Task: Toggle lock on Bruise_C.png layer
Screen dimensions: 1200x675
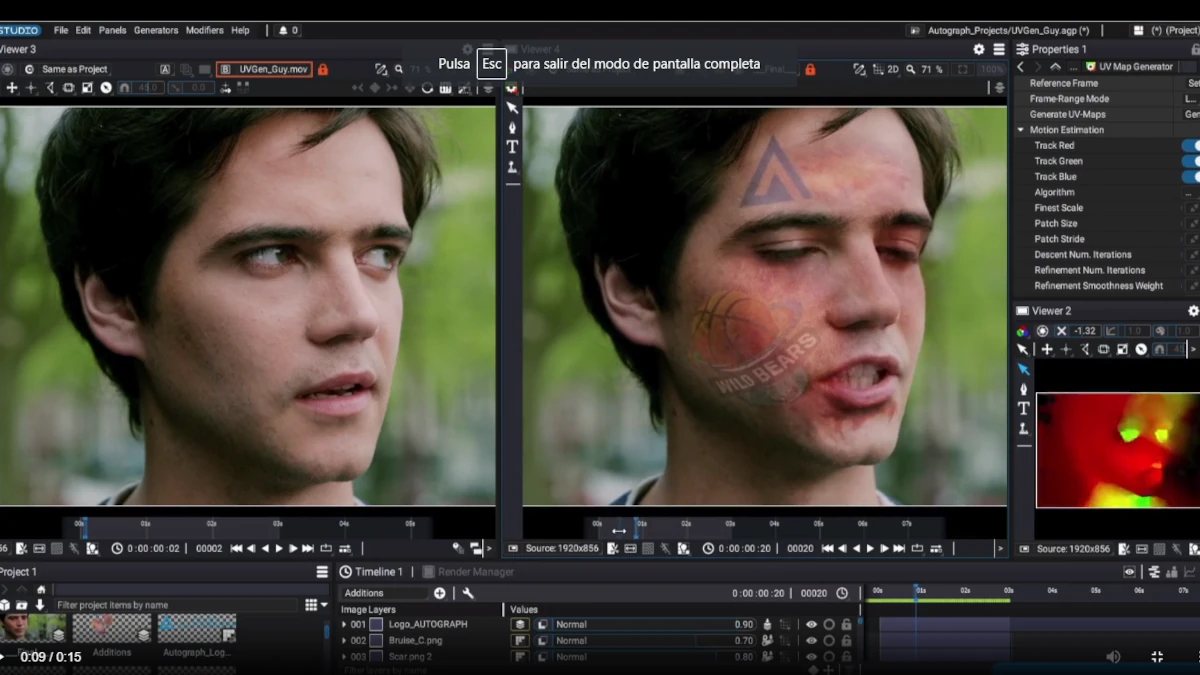Action: [x=846, y=640]
